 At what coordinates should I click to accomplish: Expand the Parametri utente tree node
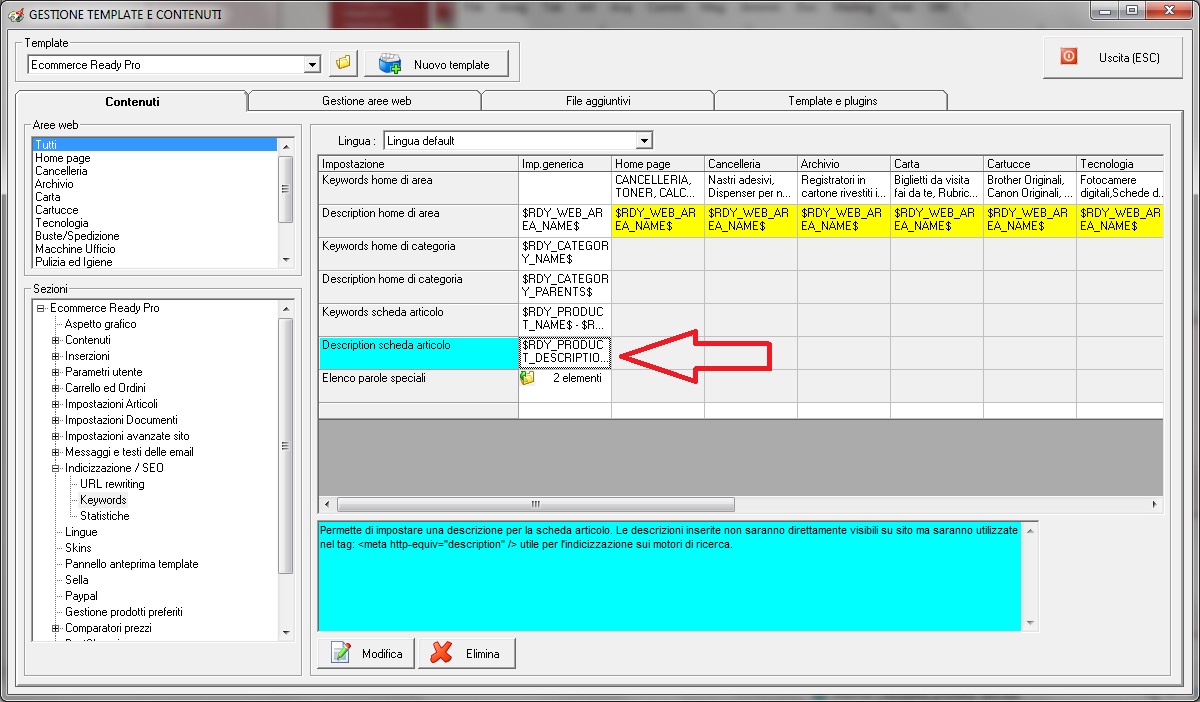(56, 372)
